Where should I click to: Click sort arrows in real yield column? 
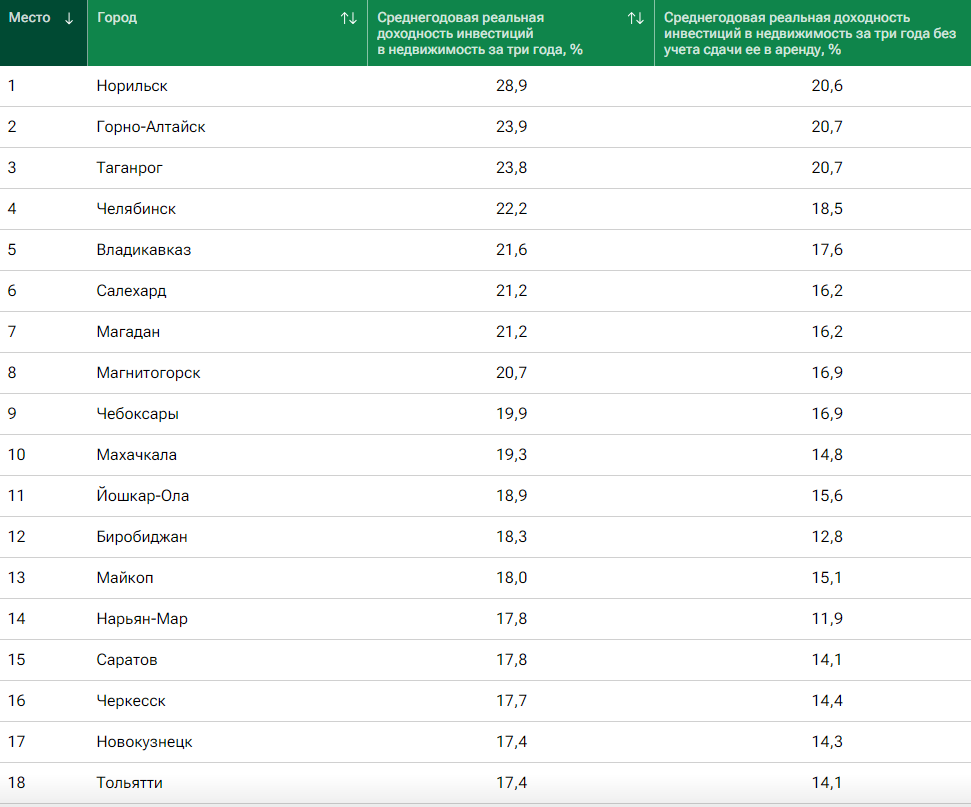click(x=635, y=18)
